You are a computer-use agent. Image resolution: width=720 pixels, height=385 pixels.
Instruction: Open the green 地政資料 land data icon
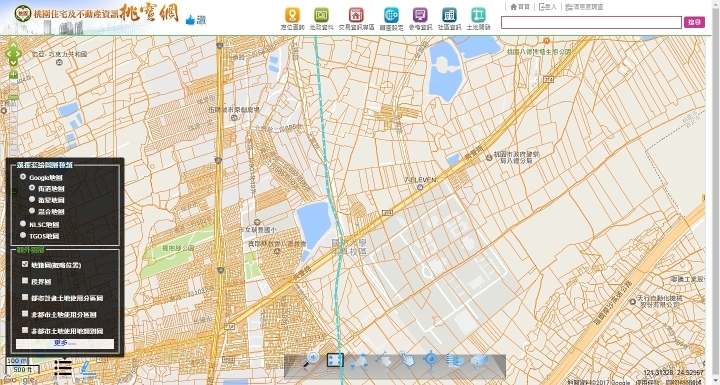coord(321,15)
